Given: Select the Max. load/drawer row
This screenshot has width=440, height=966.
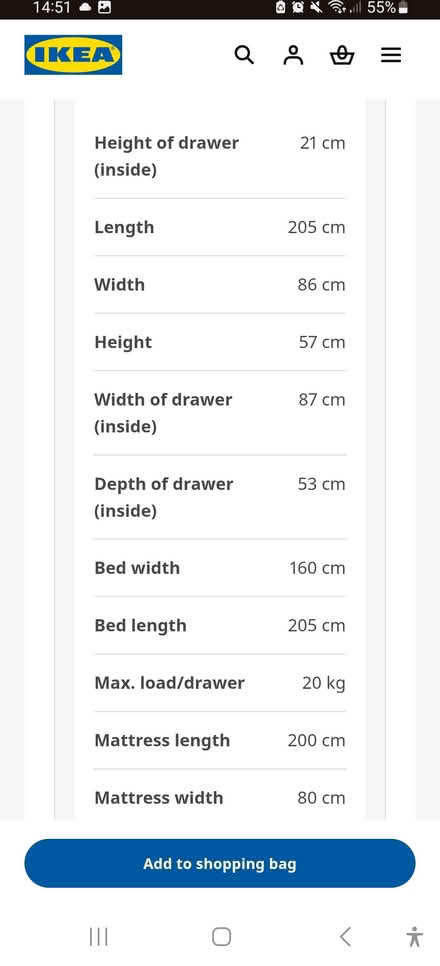Looking at the screenshot, I should click(220, 683).
